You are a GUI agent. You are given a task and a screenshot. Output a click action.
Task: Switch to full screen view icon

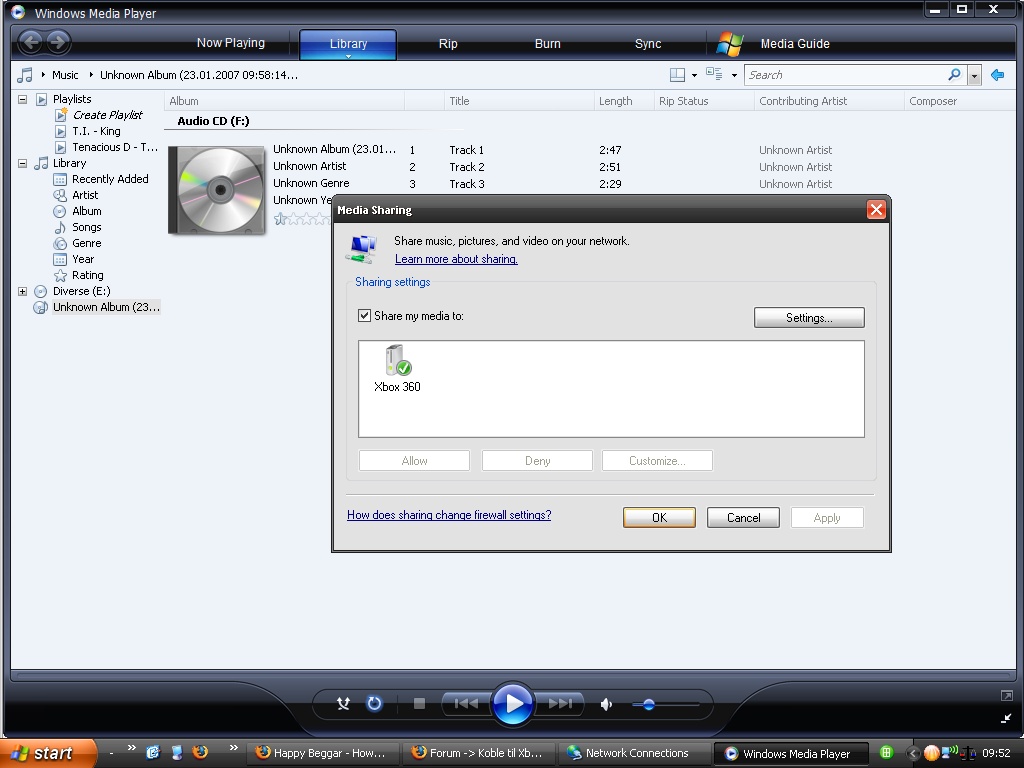click(x=1006, y=696)
